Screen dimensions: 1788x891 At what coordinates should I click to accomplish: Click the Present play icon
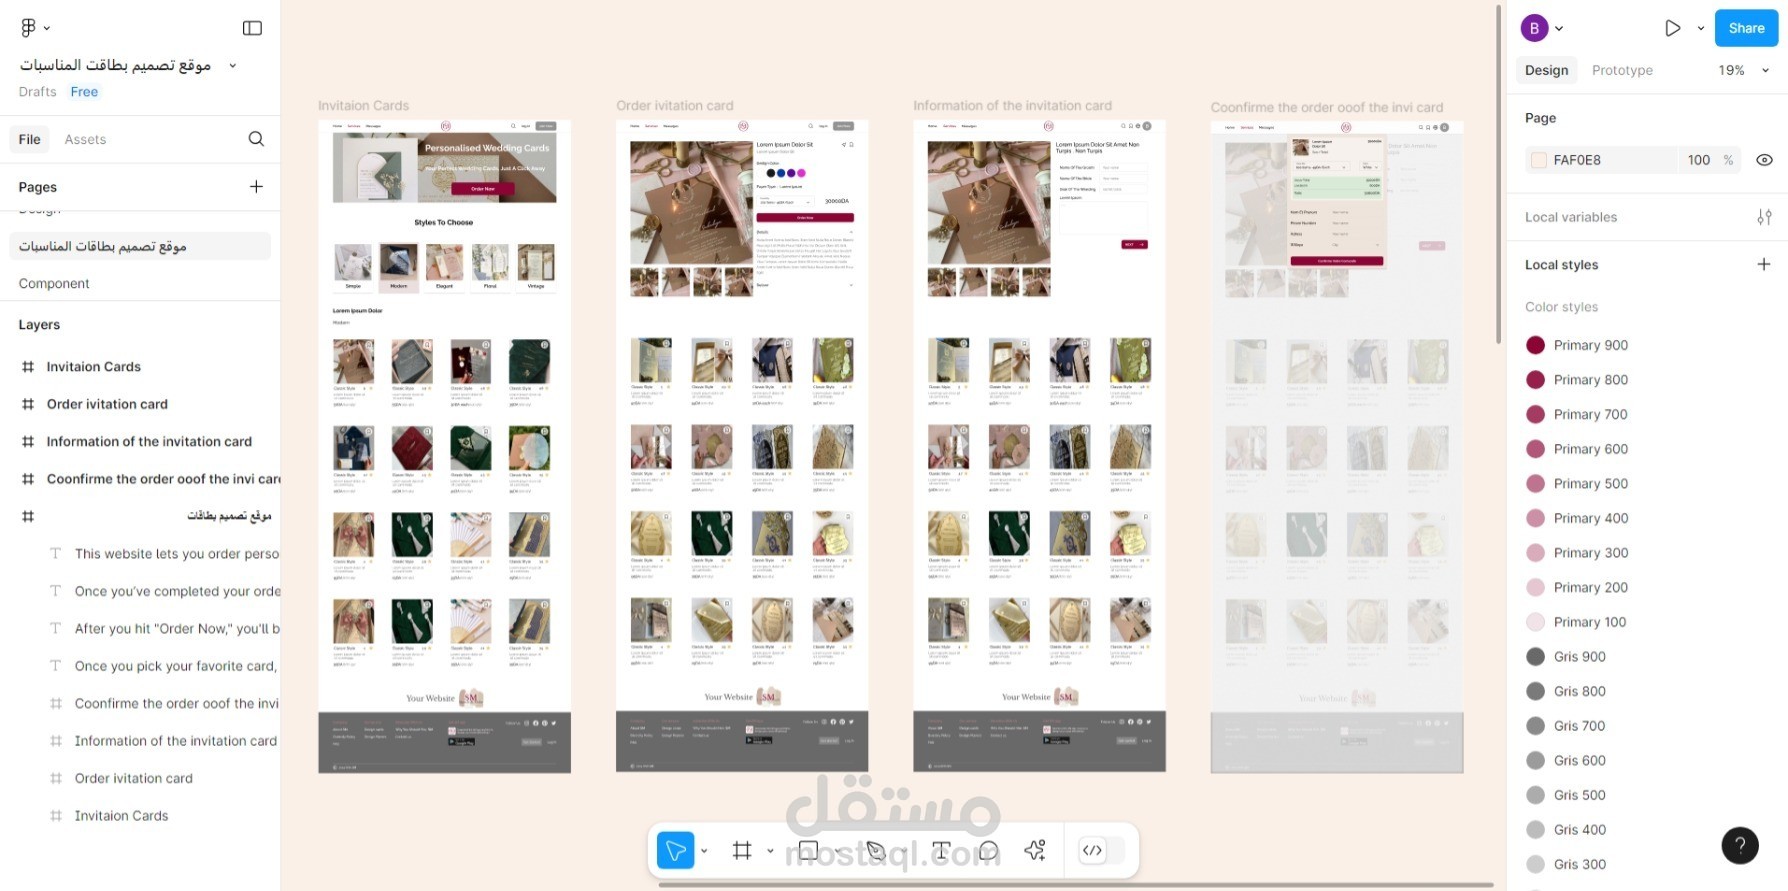coord(1672,28)
